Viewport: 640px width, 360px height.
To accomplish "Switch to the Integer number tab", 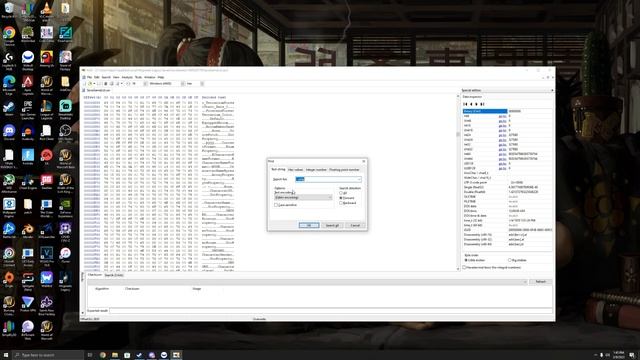I will (316, 170).
